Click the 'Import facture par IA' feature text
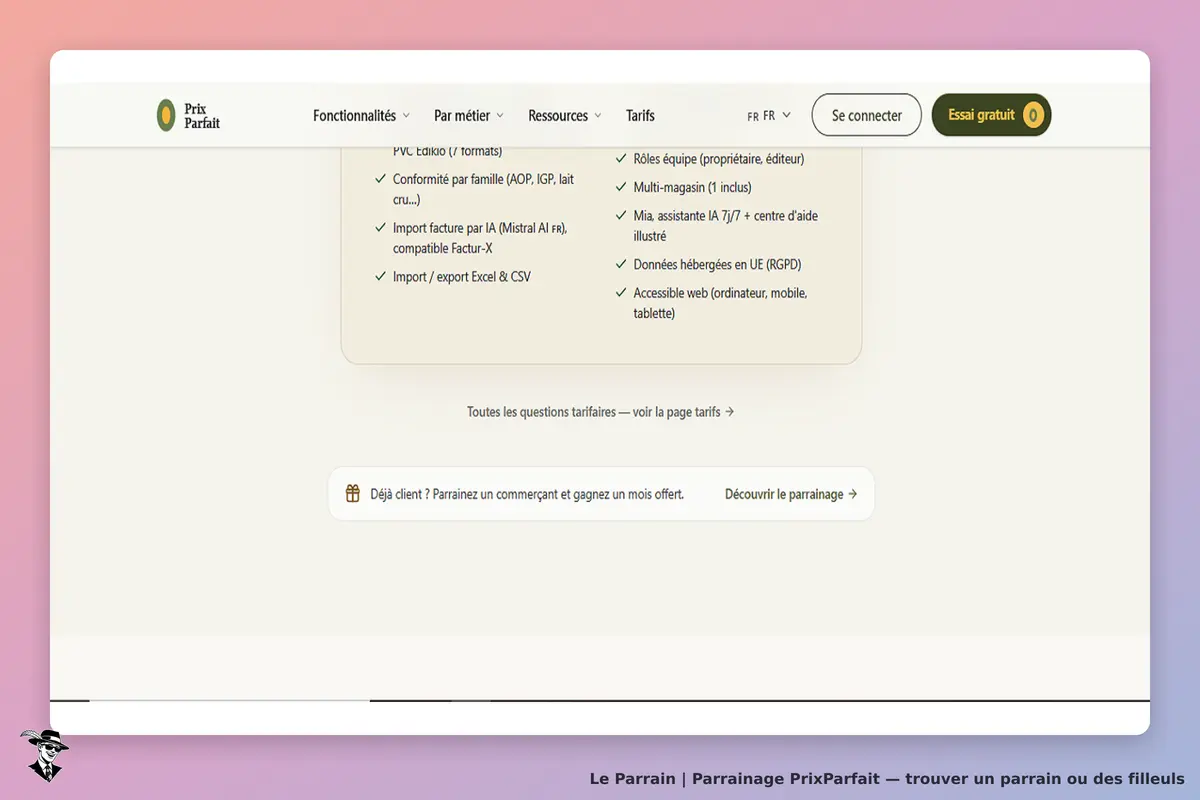The height and width of the screenshot is (800, 1200). pyautogui.click(x=480, y=238)
